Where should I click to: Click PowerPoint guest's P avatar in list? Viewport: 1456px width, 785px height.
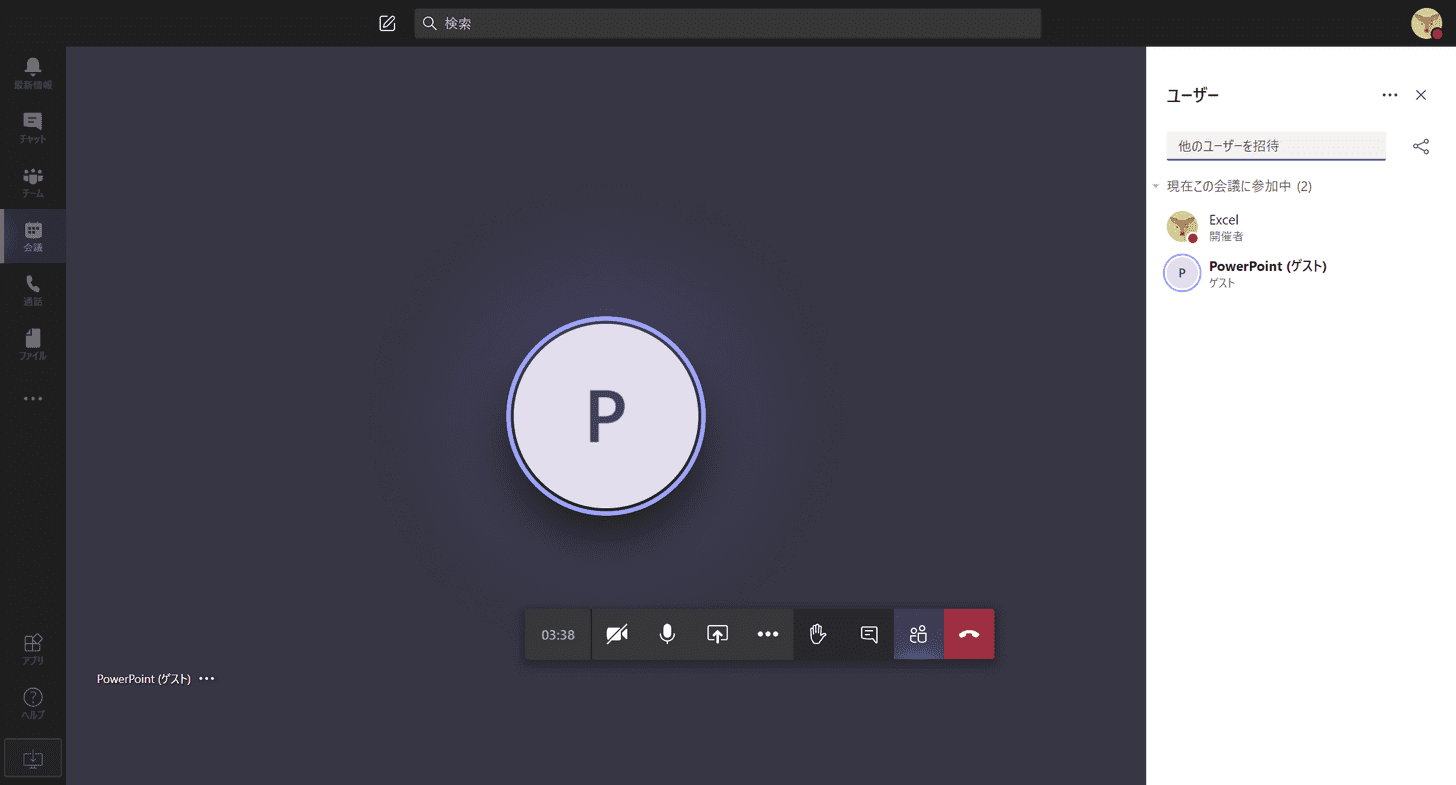click(1182, 273)
